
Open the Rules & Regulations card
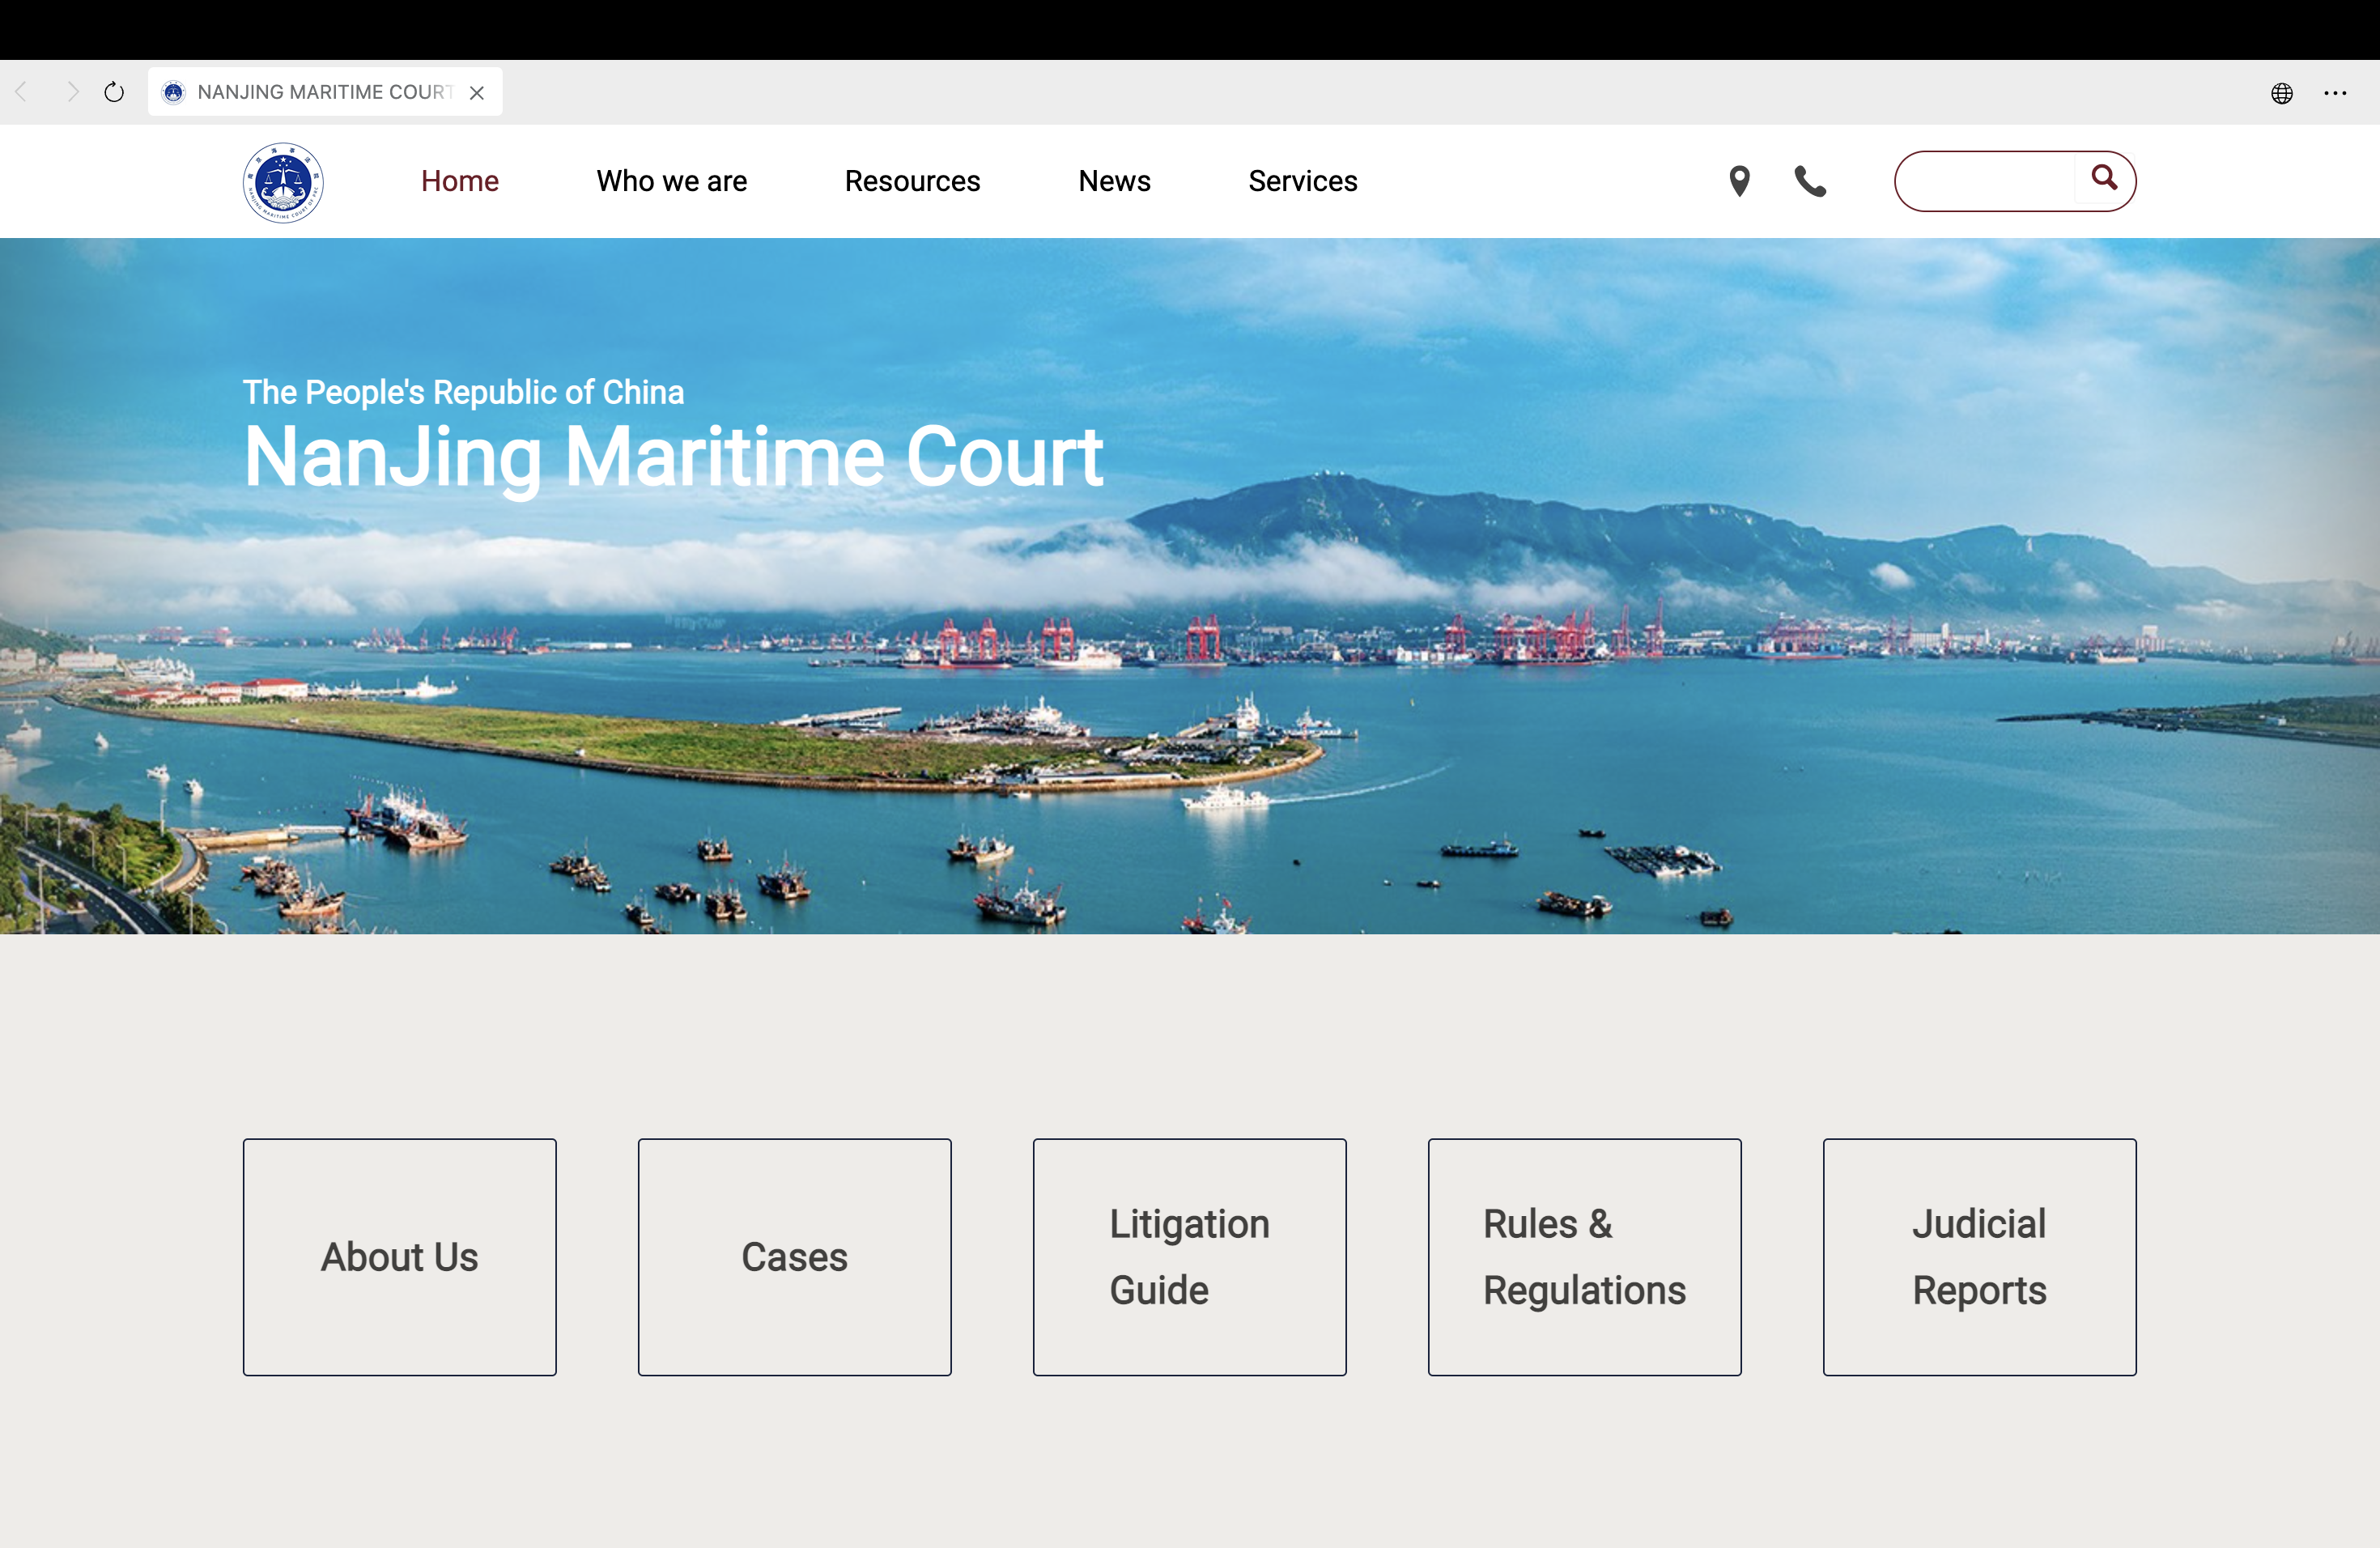click(1585, 1257)
